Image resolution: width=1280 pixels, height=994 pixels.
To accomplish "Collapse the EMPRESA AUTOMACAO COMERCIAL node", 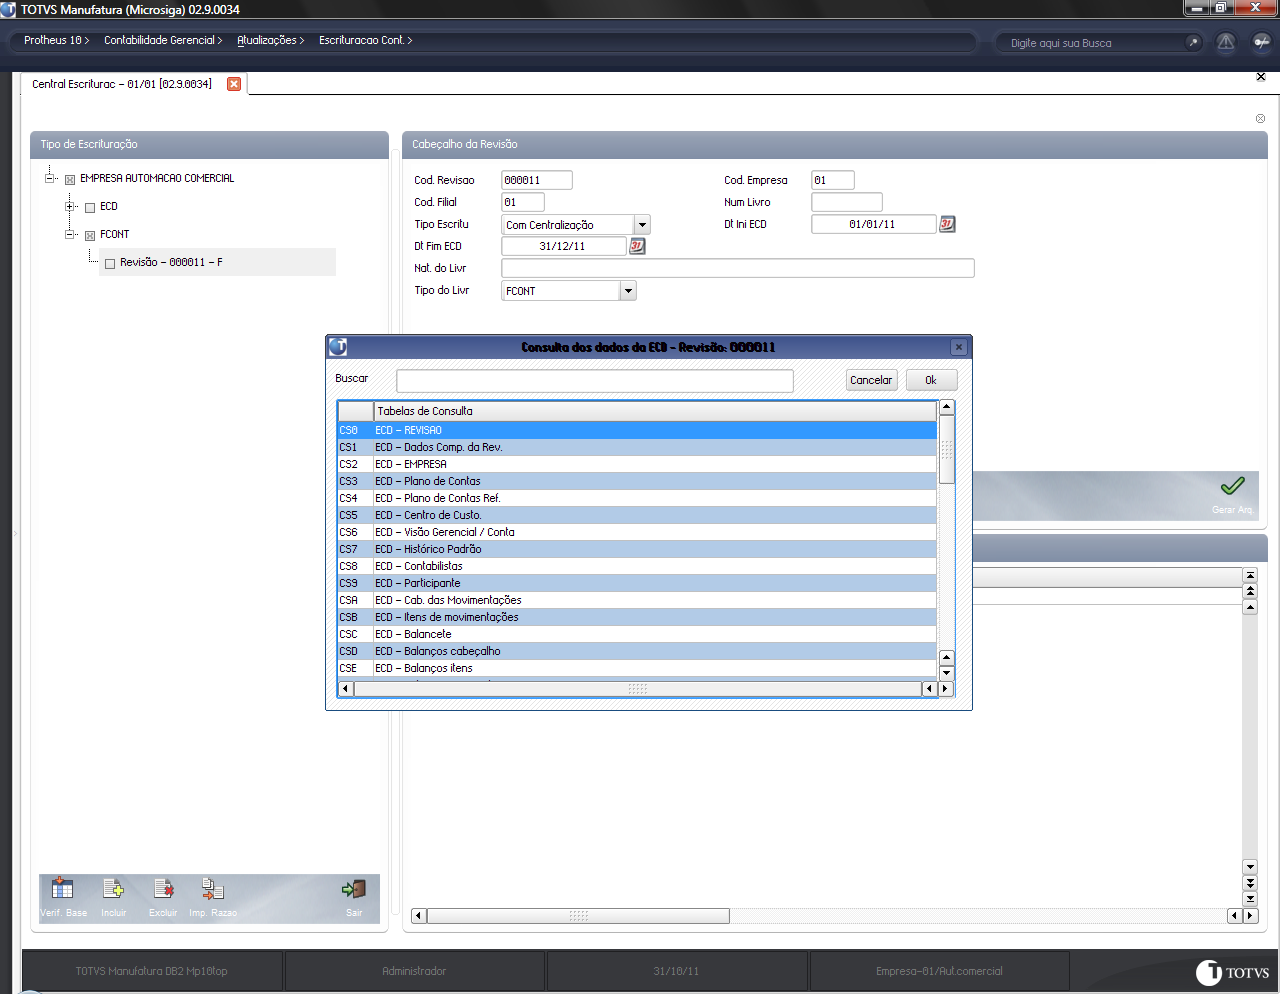I will click(x=50, y=178).
